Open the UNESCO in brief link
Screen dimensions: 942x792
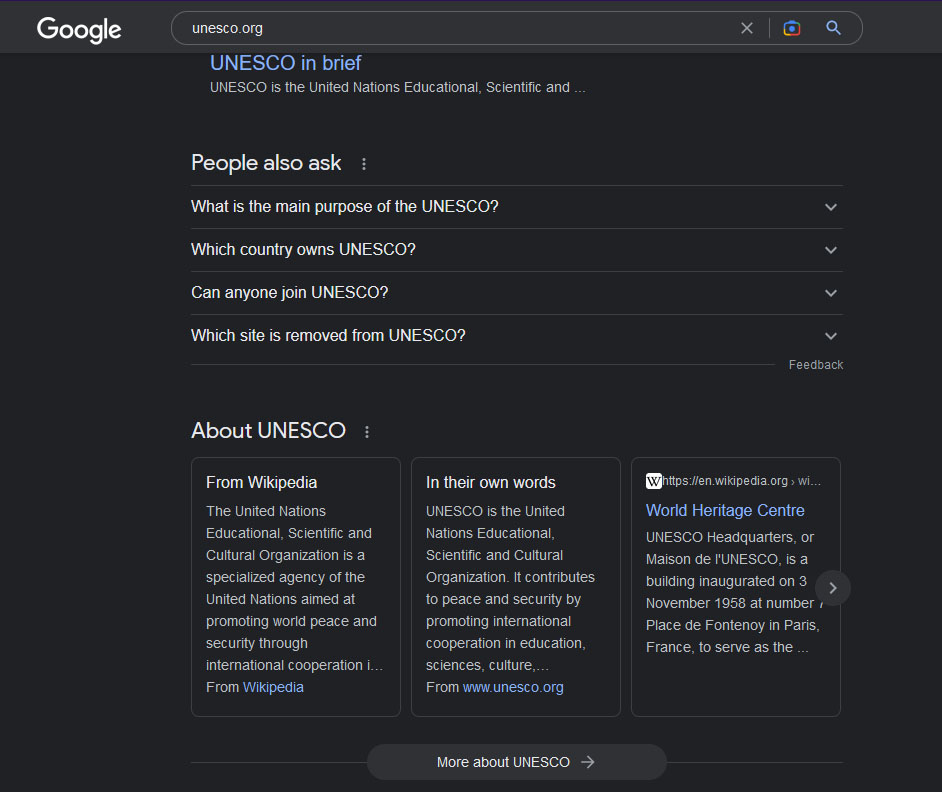285,63
